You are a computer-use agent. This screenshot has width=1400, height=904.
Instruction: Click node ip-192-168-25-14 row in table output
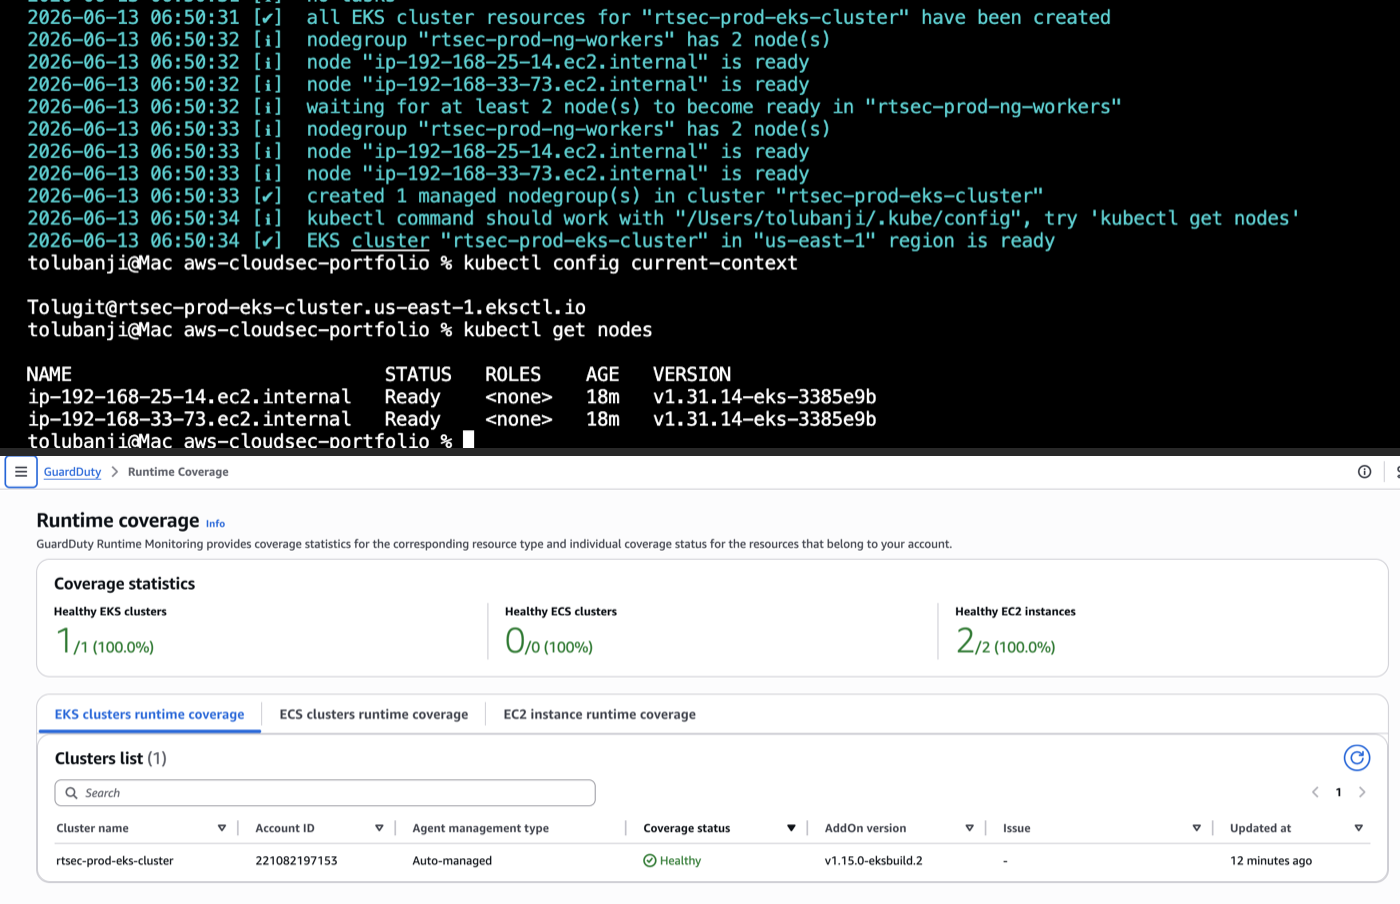coord(451,397)
